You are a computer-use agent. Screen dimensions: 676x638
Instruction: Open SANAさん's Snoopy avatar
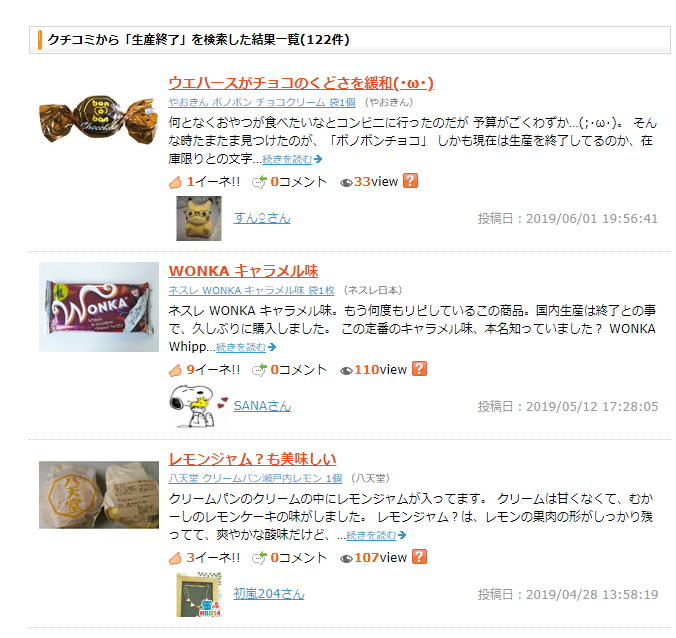click(x=198, y=407)
